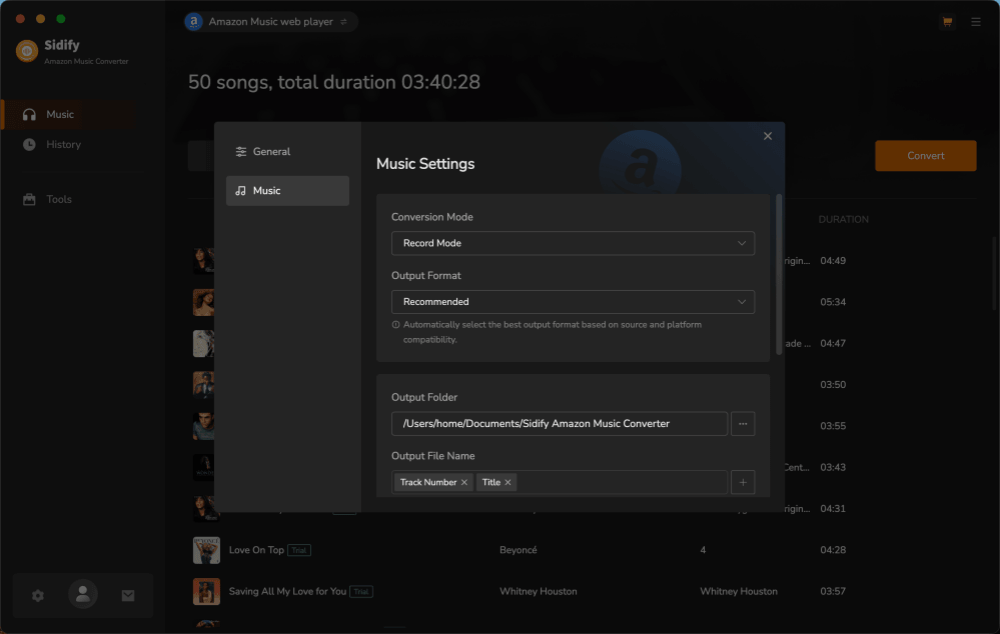This screenshot has width=1000, height=634.
Task: Click the settings dialog scrollbar
Action: point(778,274)
